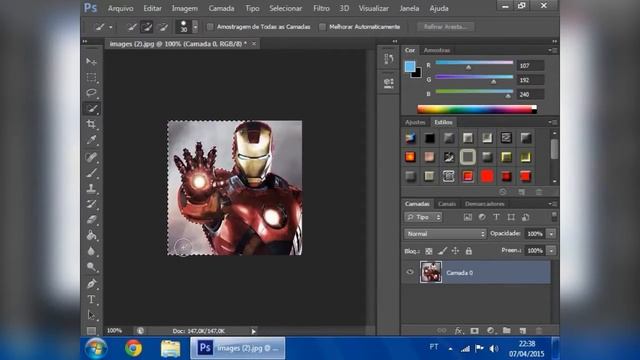Select the Eyedropper tool

click(91, 140)
